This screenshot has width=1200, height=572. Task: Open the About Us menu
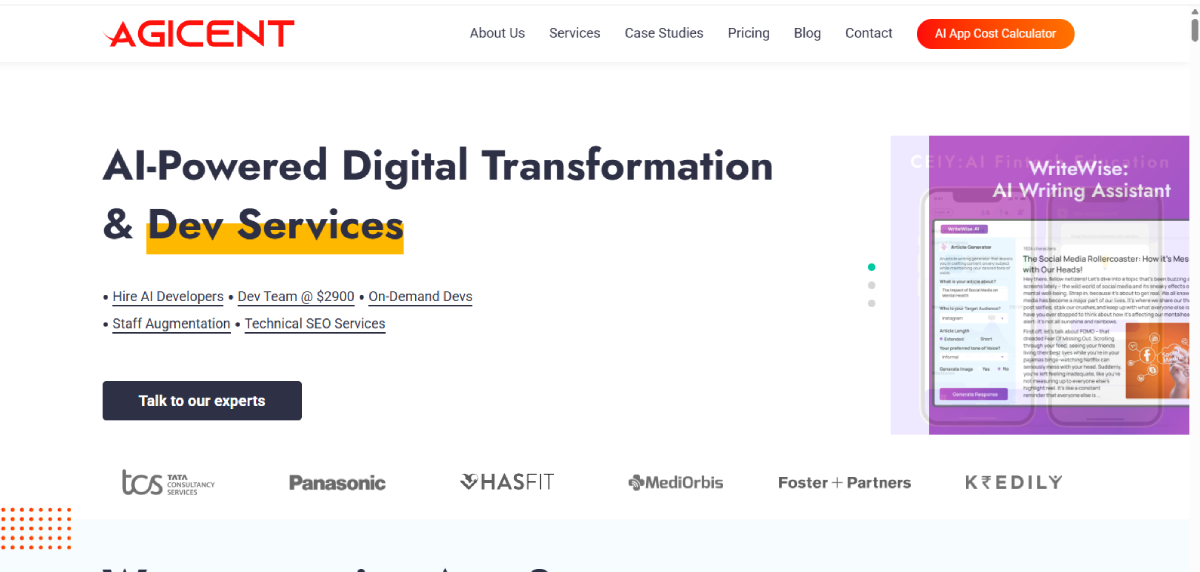click(497, 33)
